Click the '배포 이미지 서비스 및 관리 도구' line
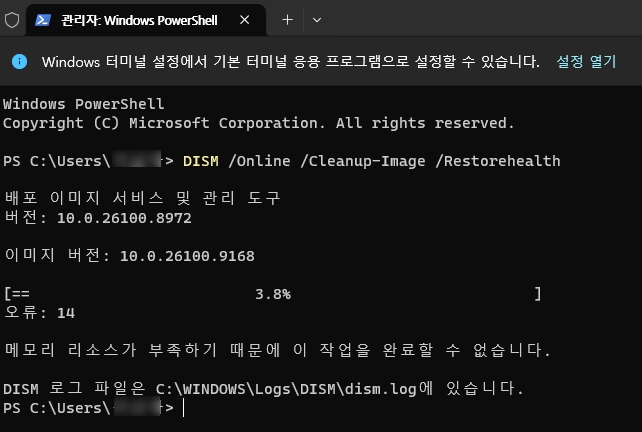 point(142,198)
